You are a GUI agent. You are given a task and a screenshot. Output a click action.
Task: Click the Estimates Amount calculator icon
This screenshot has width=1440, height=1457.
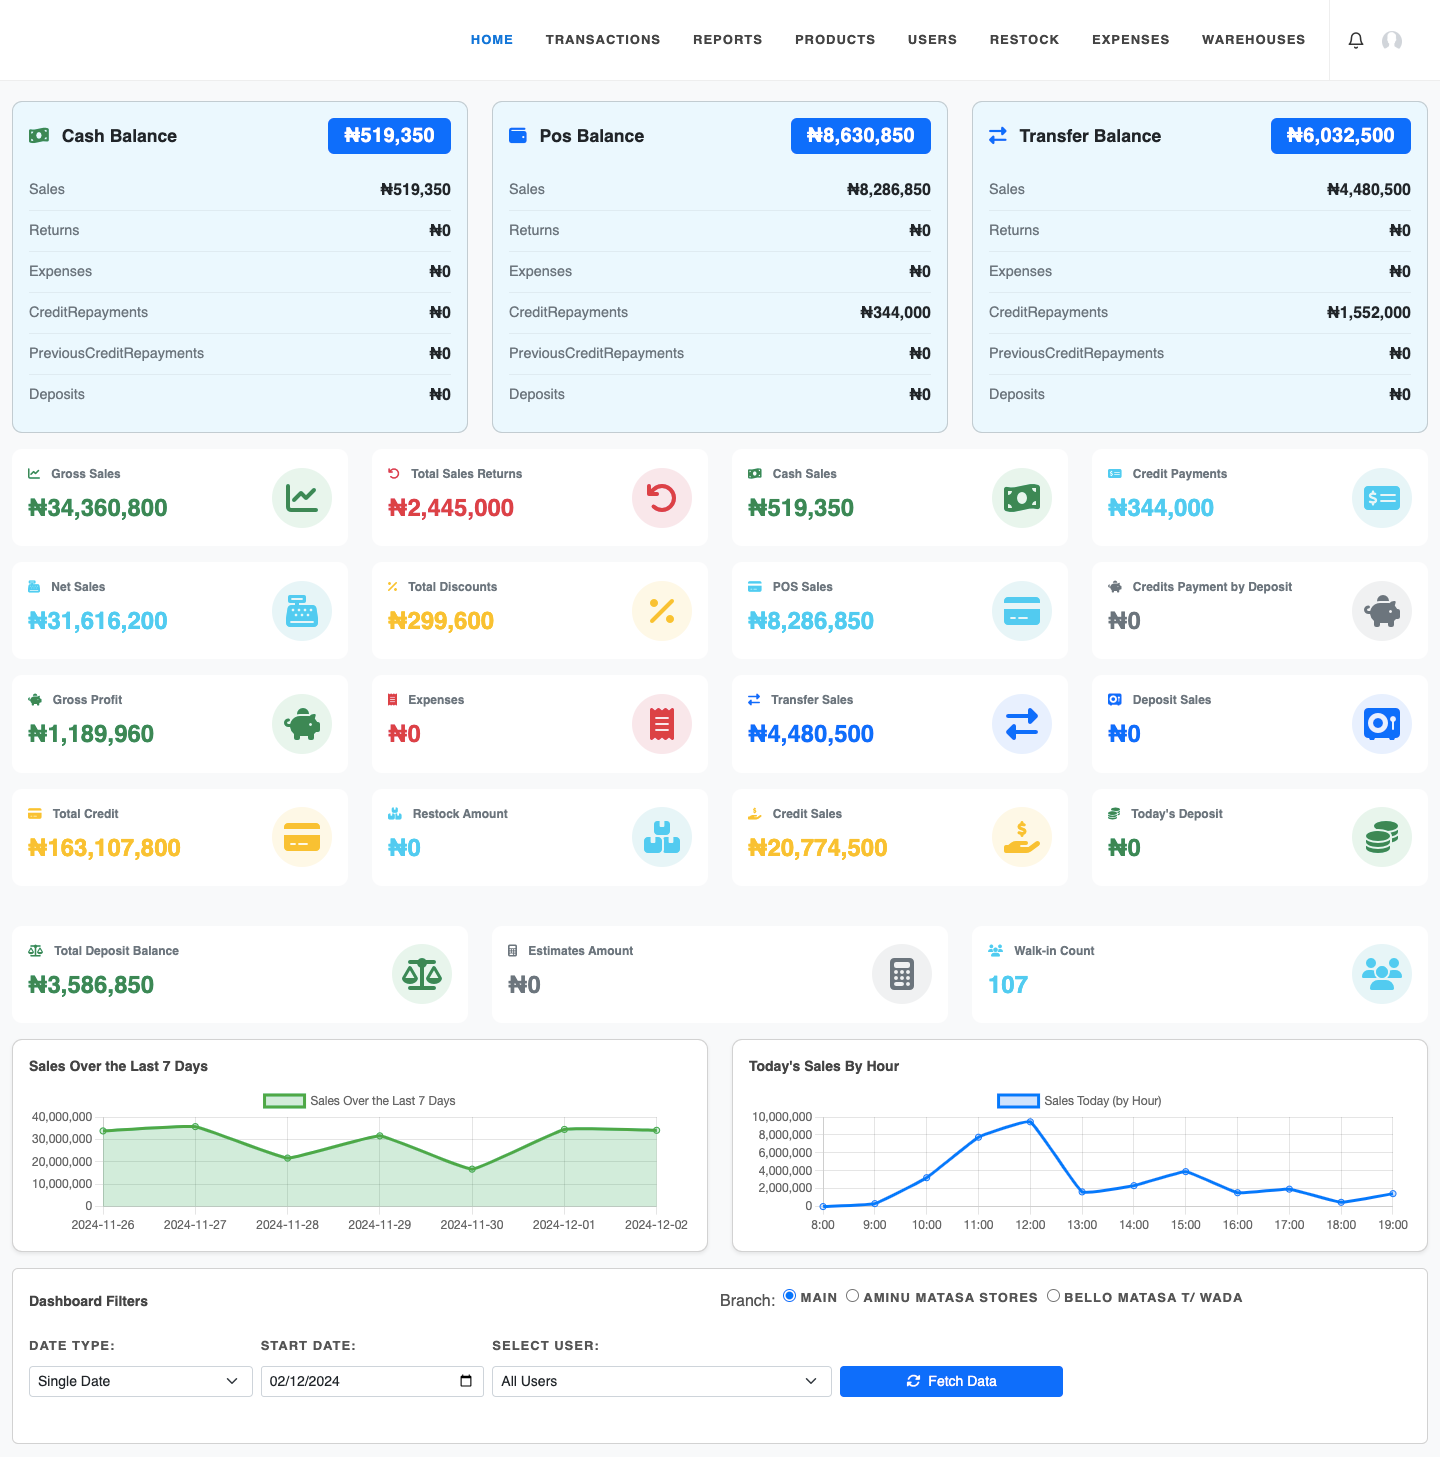tap(902, 973)
